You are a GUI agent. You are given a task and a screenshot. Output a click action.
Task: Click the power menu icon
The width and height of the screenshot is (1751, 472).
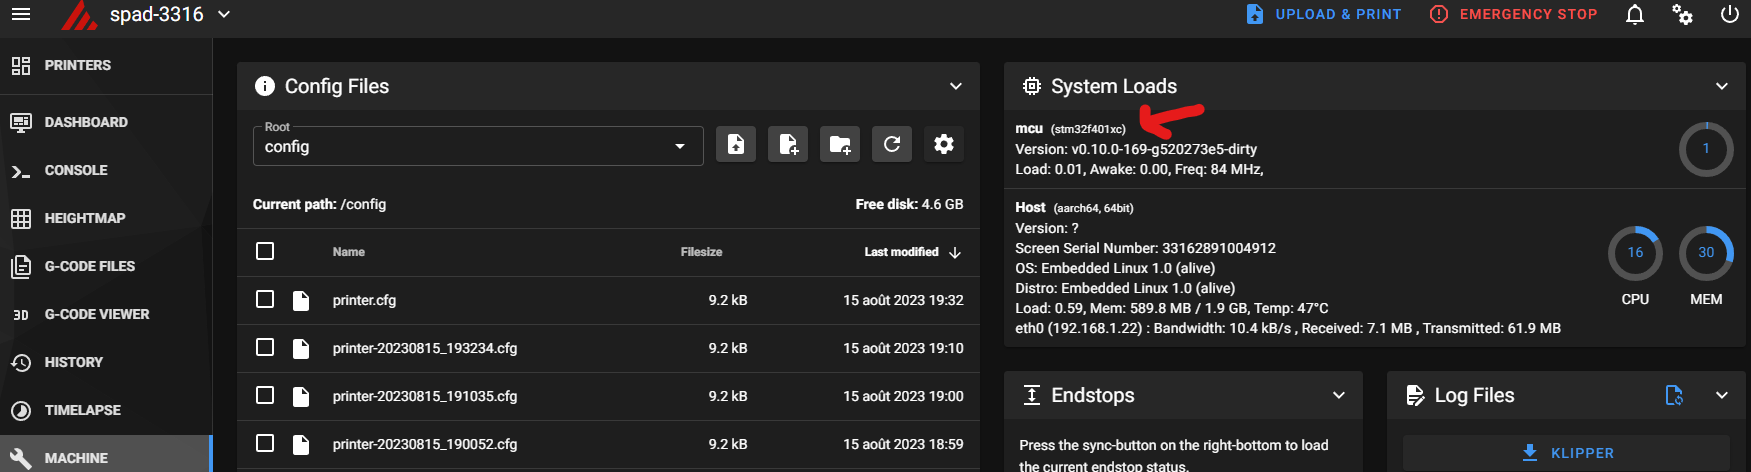tap(1729, 15)
